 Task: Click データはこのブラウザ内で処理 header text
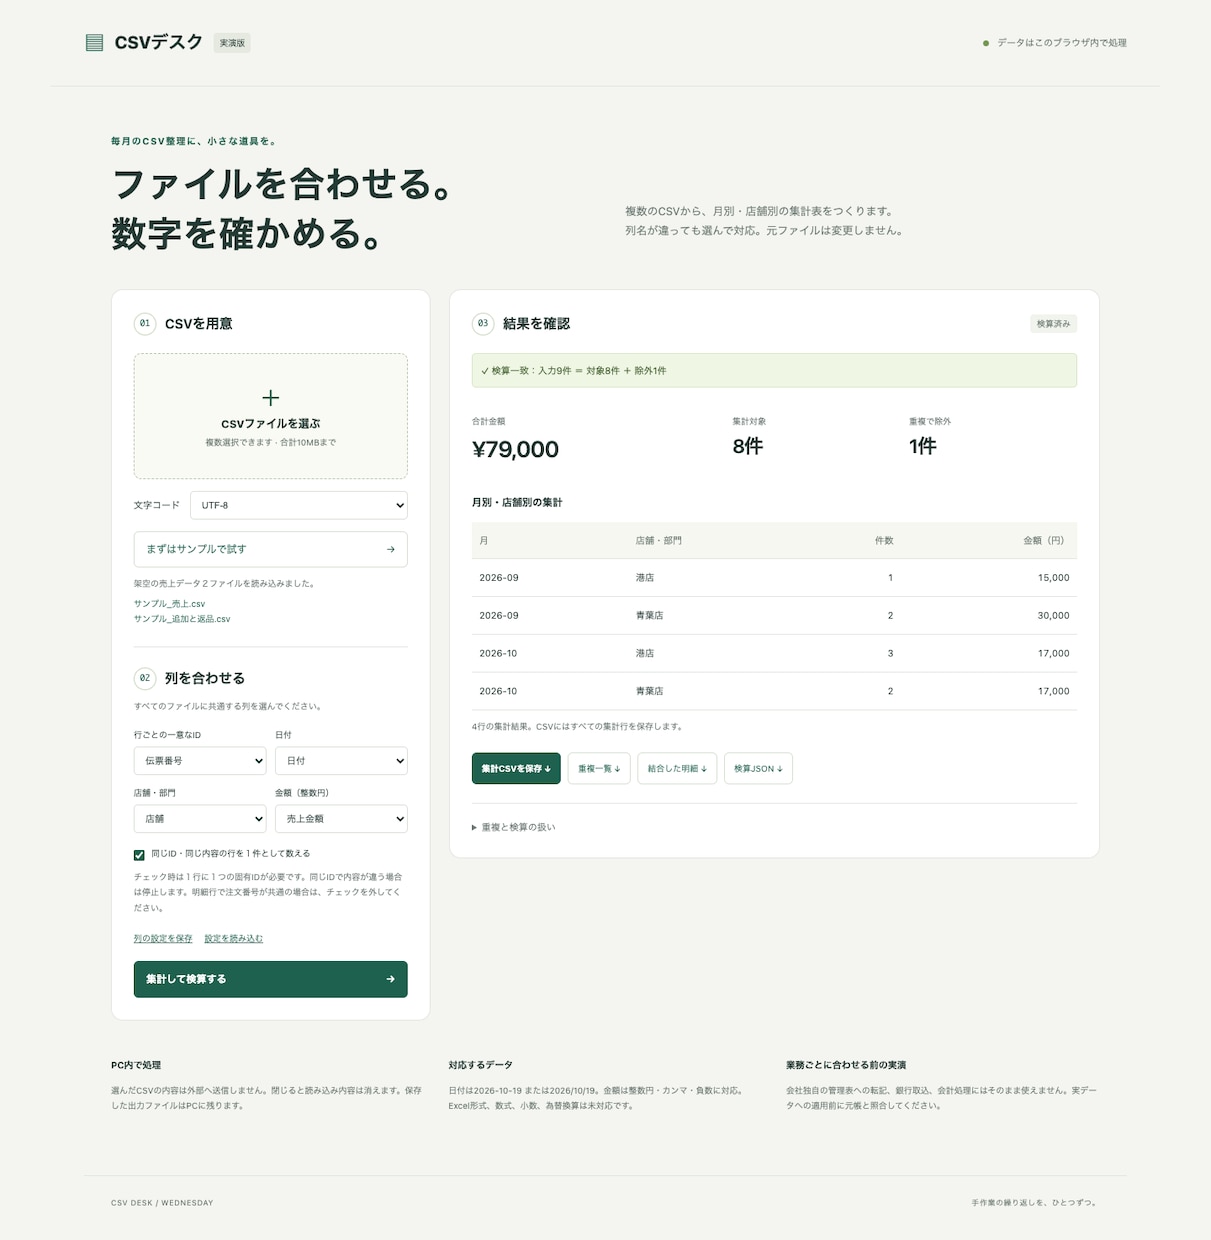click(x=1062, y=43)
